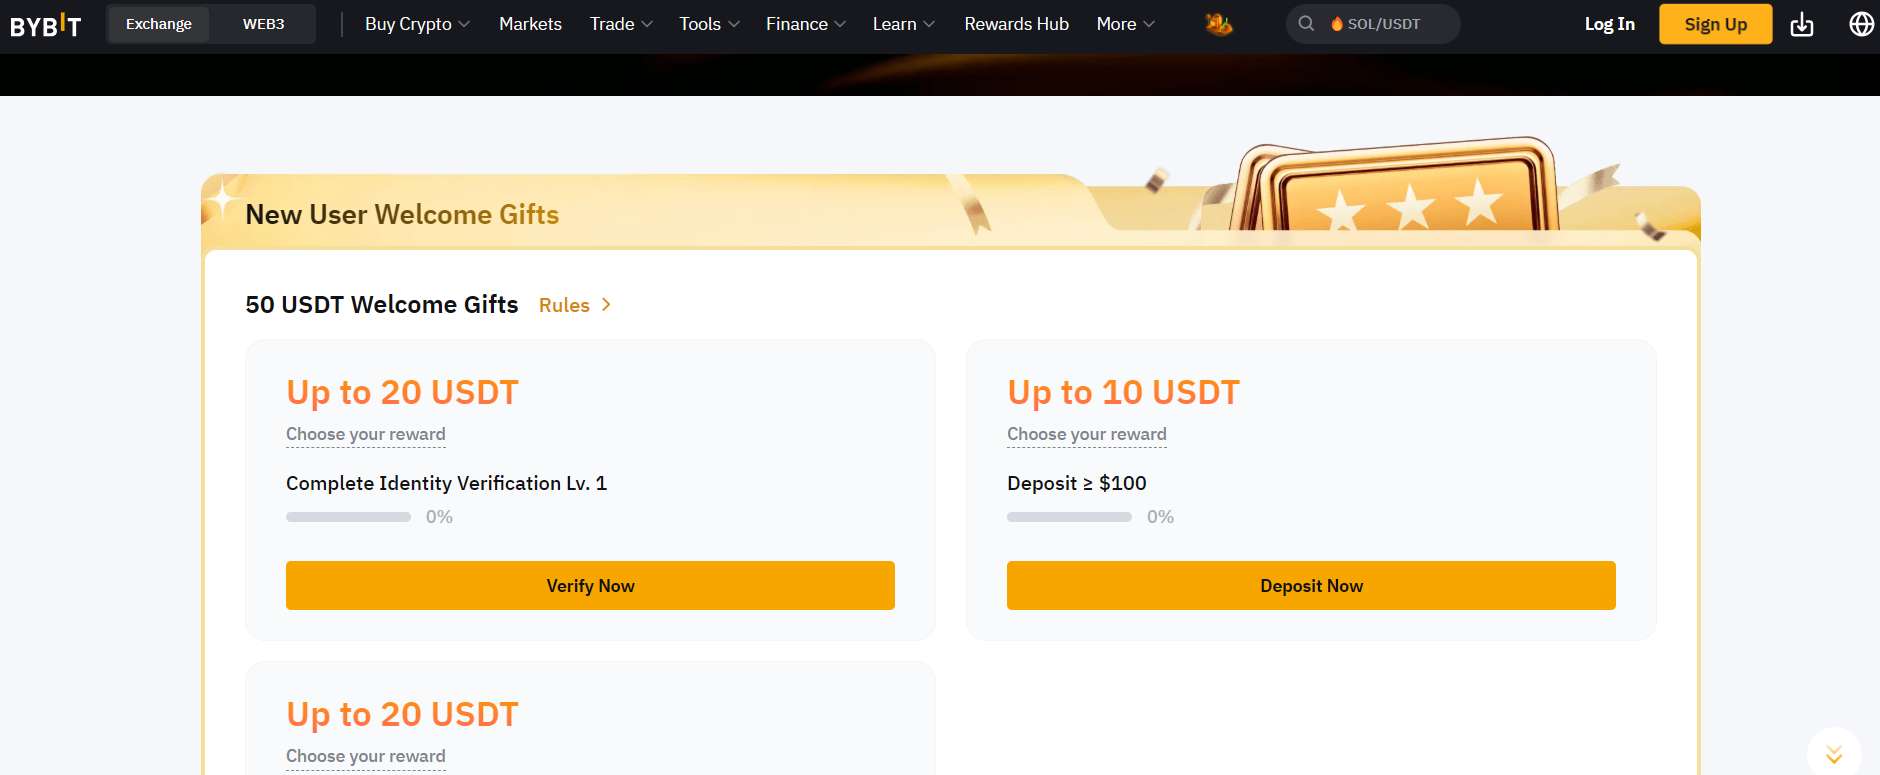Click the golden stars ticket image
The image size is (1880, 775).
click(x=1397, y=185)
